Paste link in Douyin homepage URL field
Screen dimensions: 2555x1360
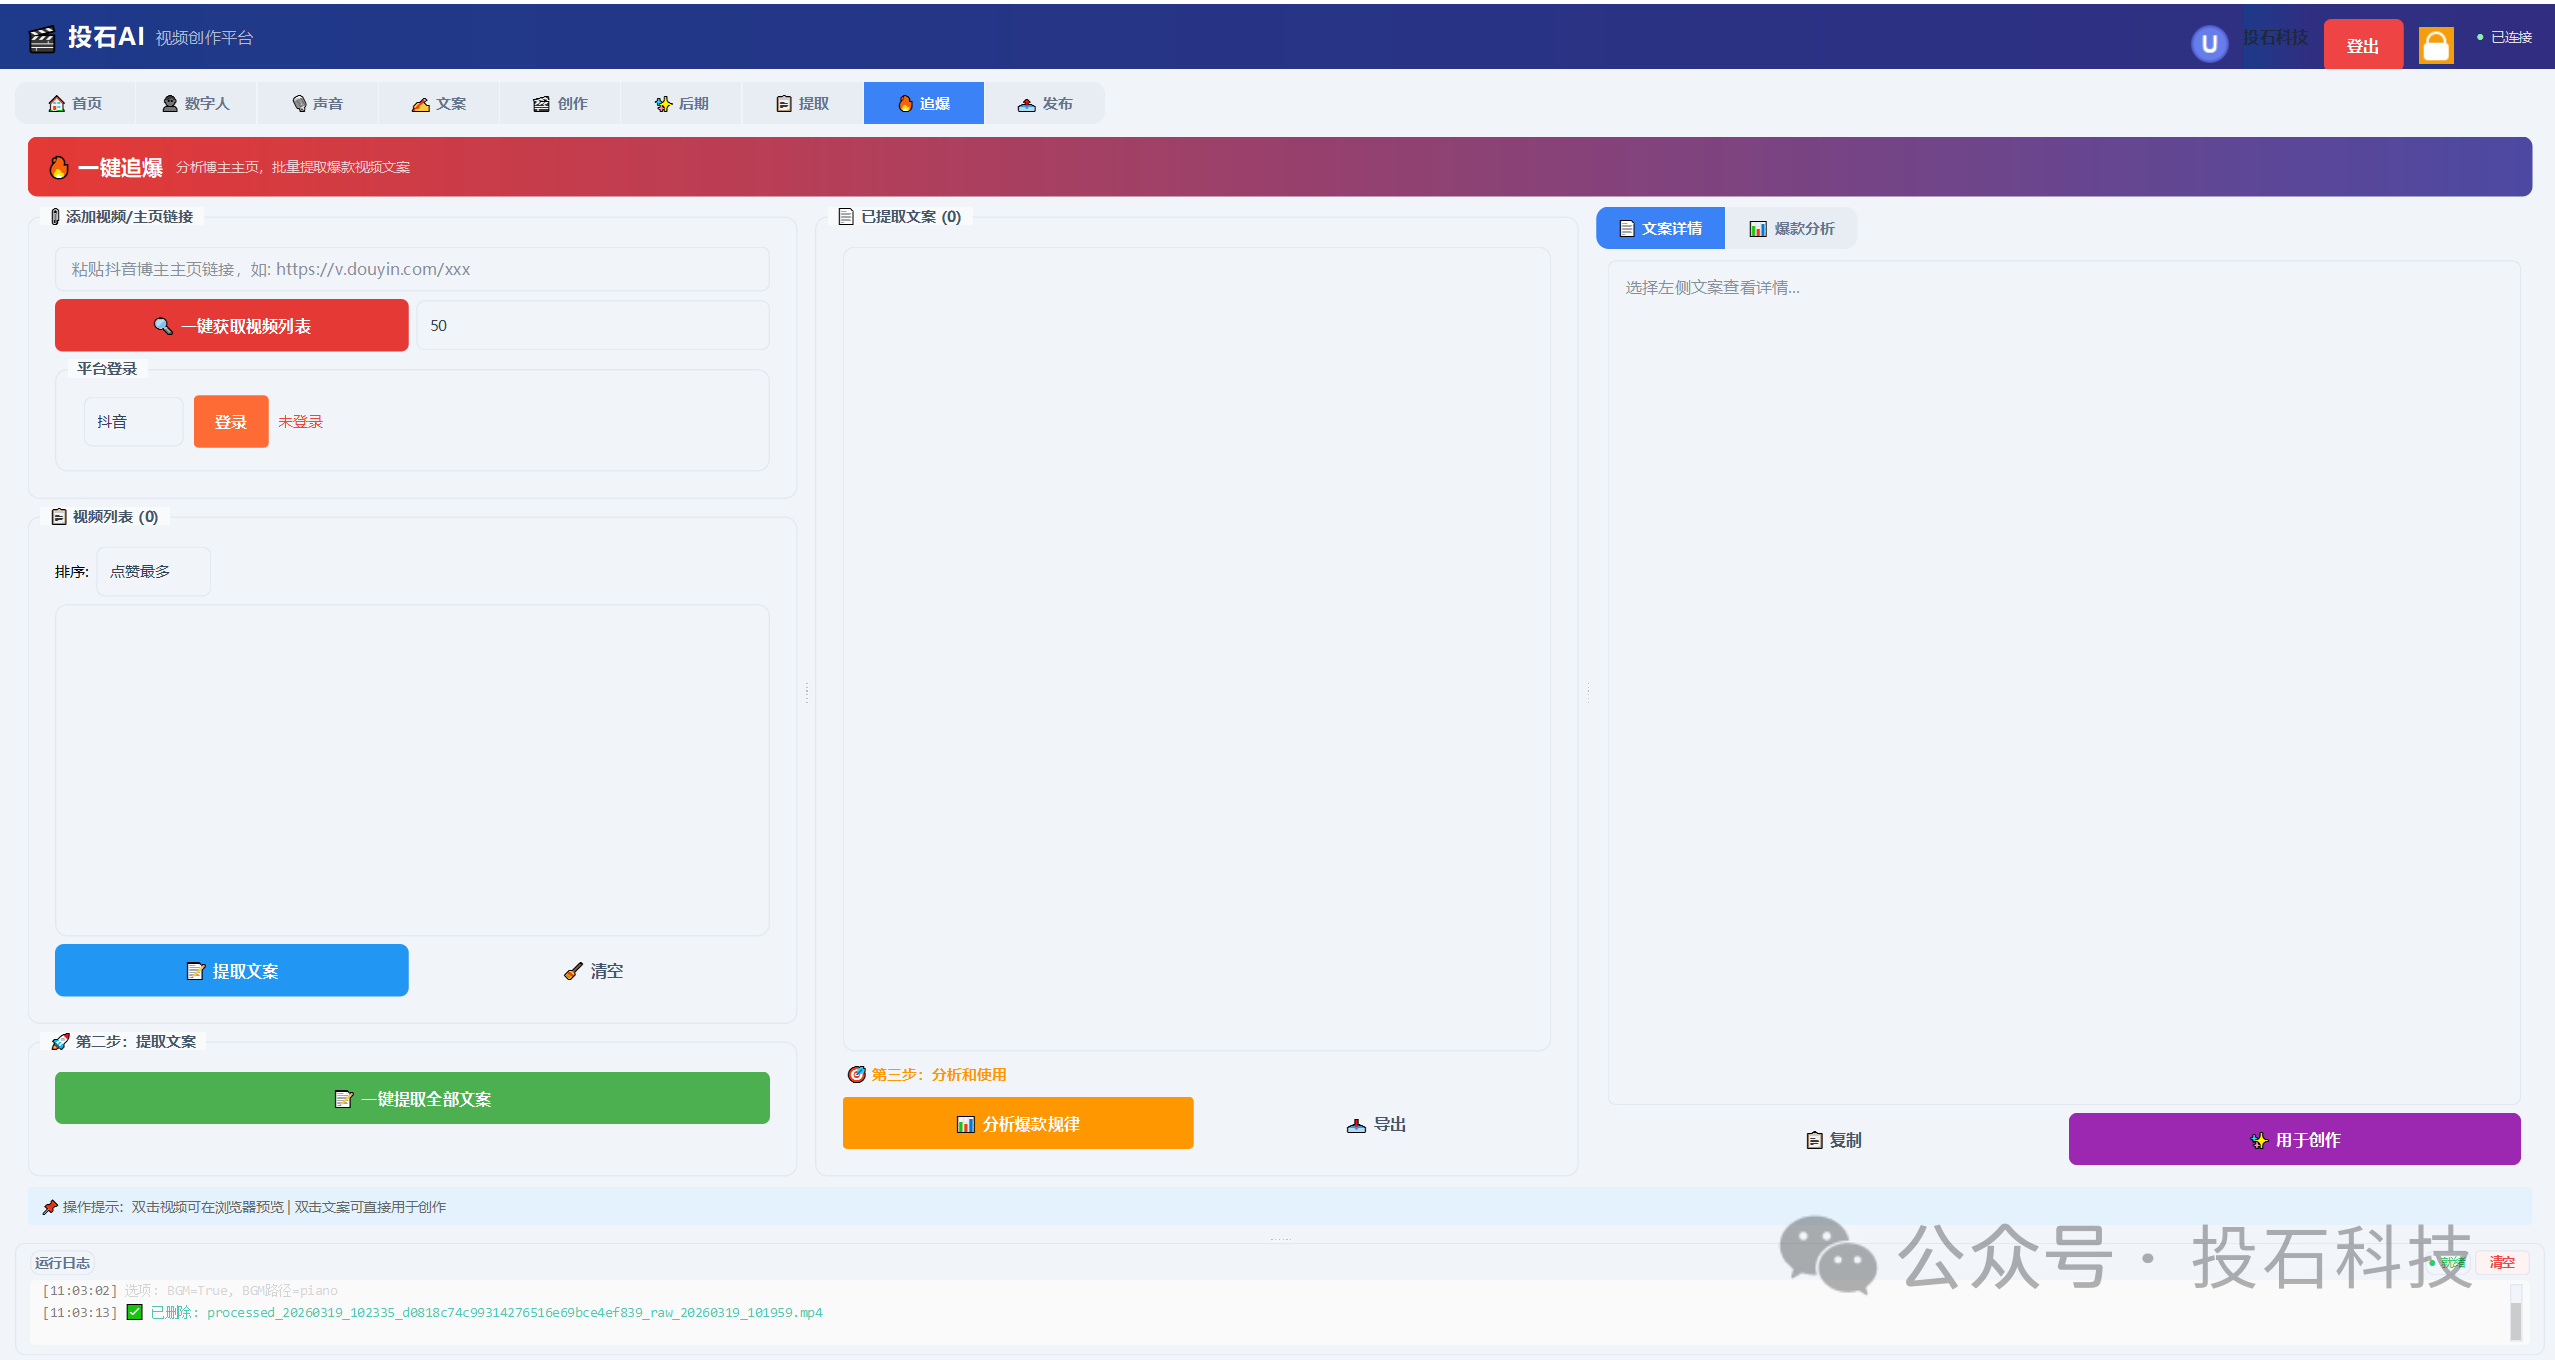point(411,269)
